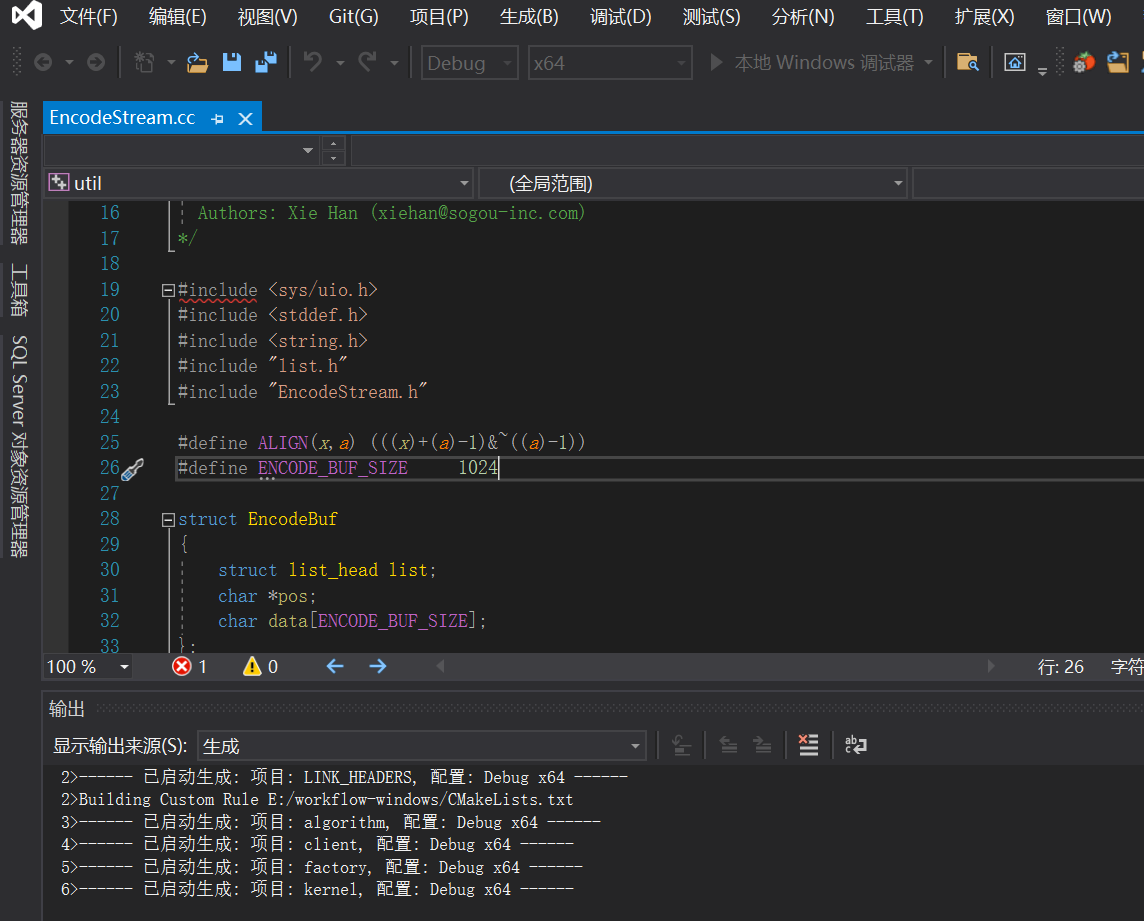Open the 100% zoom level selector
Screen dimensions: 1144x921
tap(86, 666)
